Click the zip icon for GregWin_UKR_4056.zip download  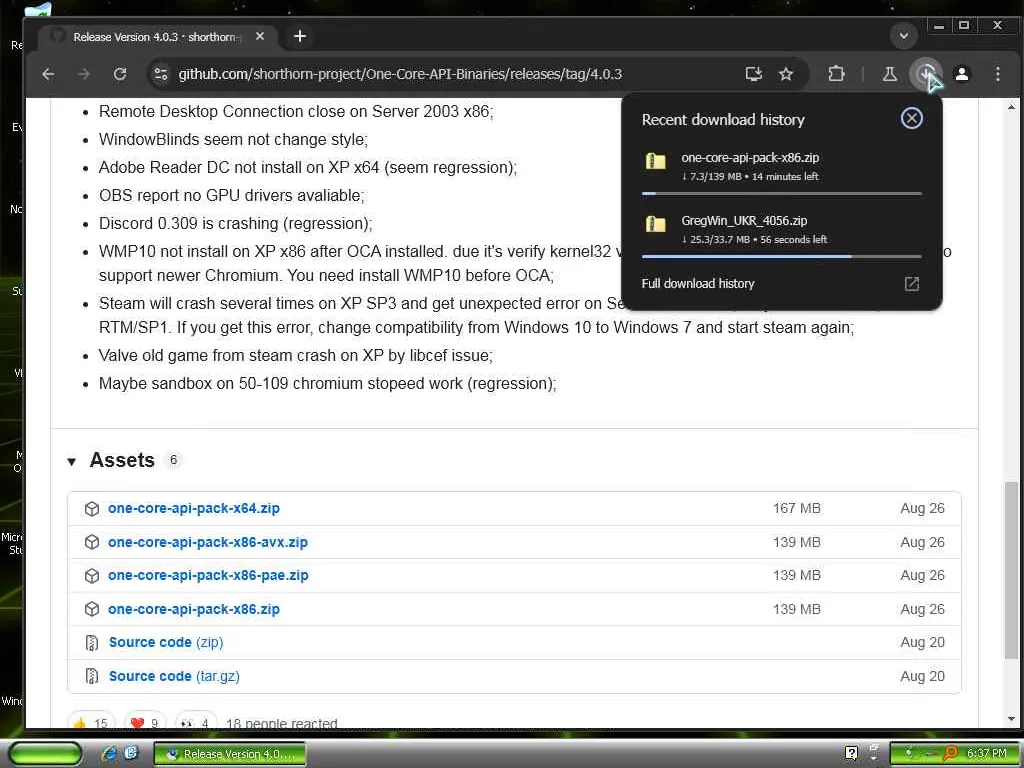tap(655, 224)
